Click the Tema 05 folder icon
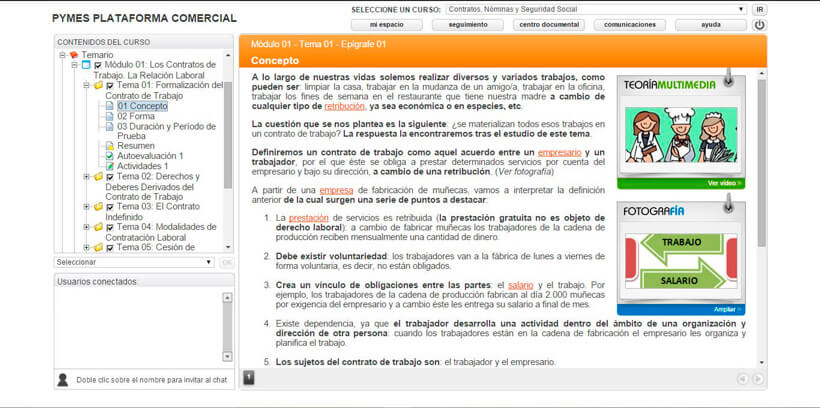Screen dimensions: 820x408 [98, 247]
